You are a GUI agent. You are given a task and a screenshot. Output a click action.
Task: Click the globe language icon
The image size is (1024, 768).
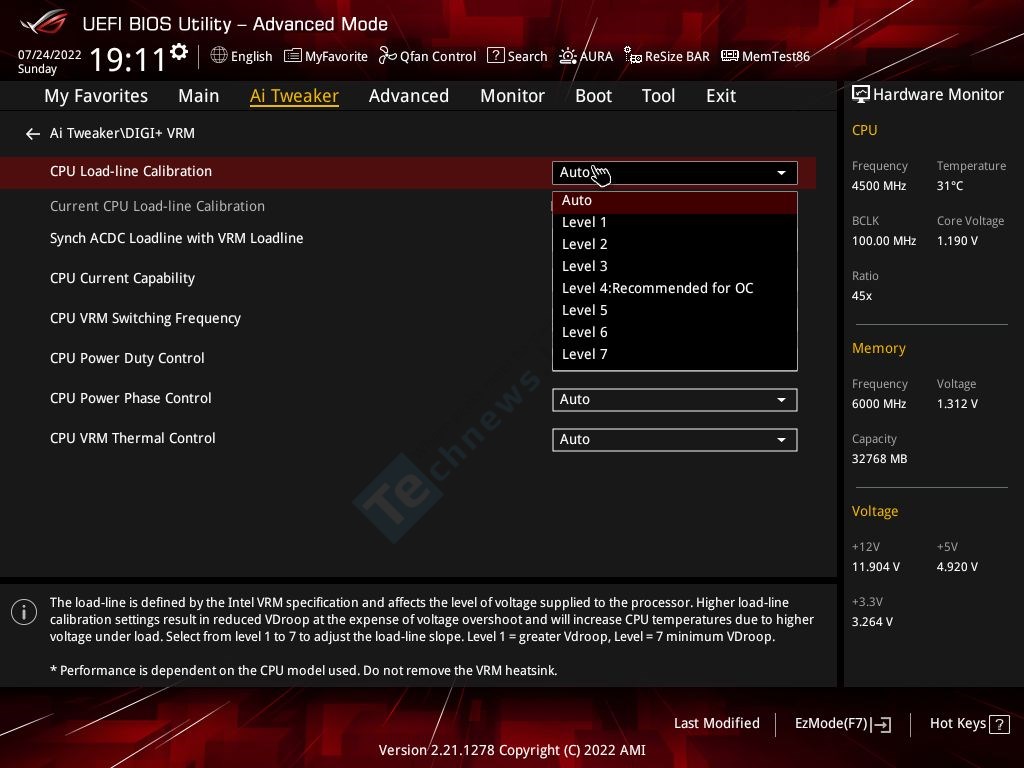coord(219,56)
